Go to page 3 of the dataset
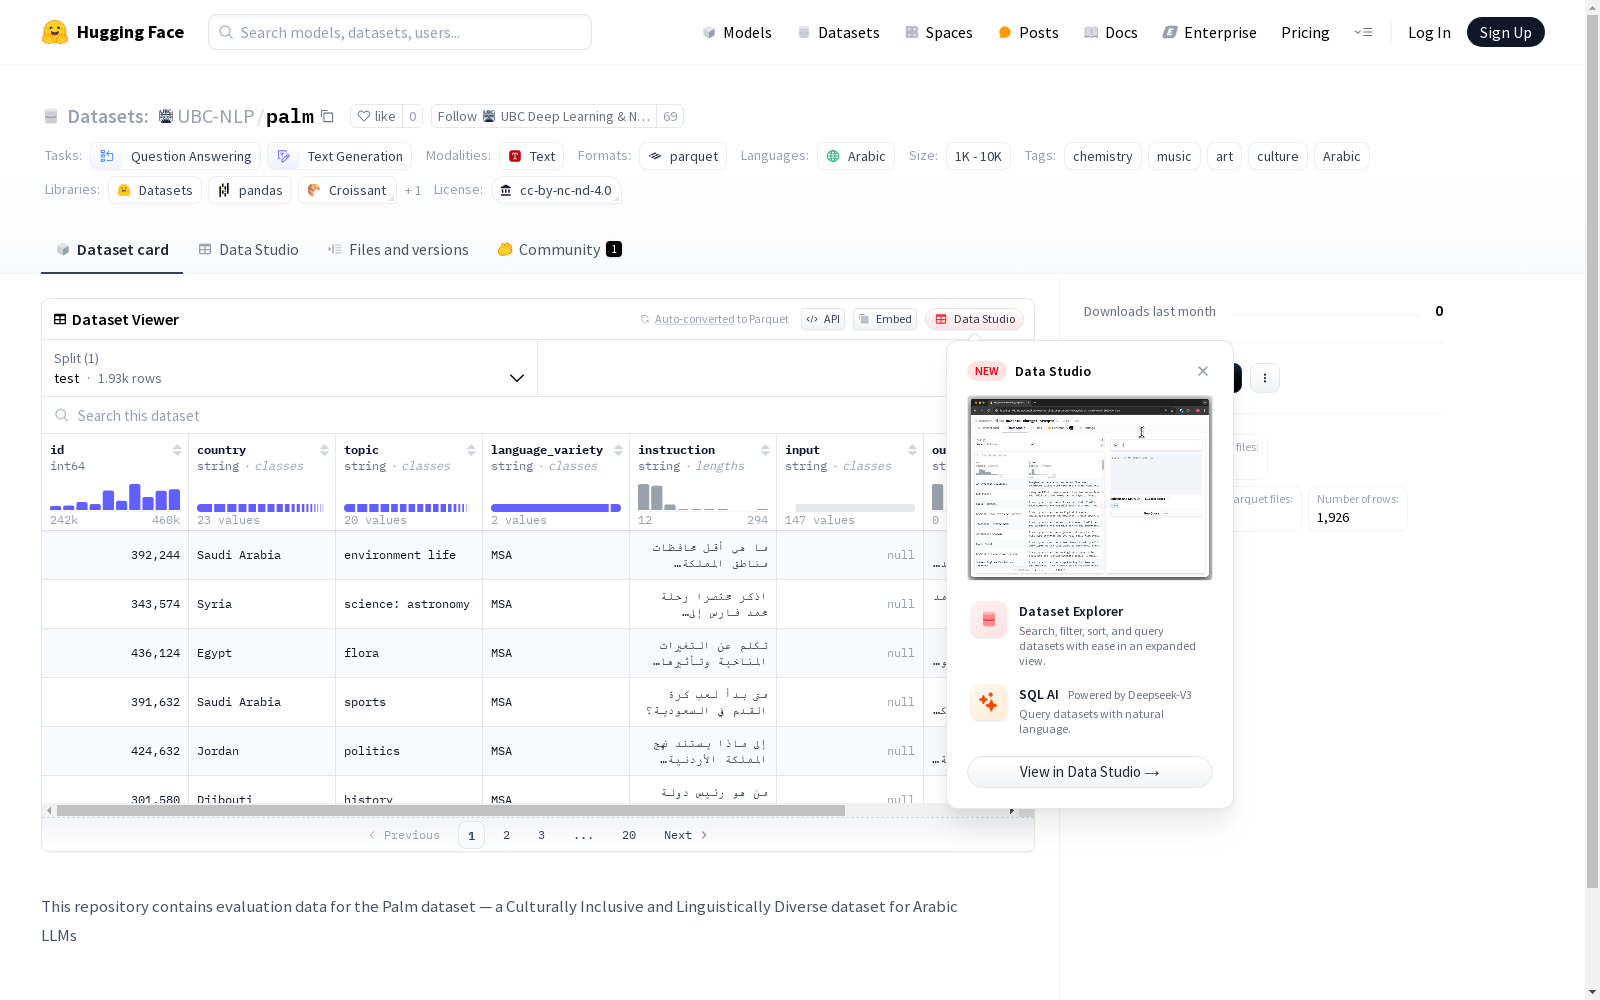 click(x=542, y=835)
